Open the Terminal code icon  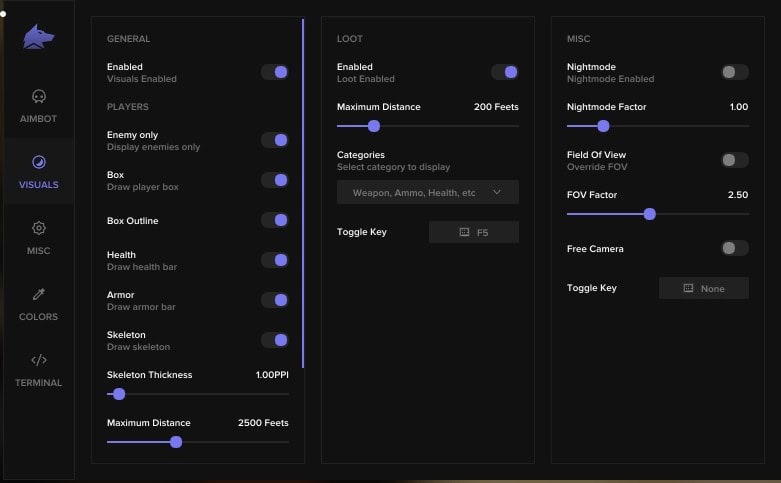tap(39, 360)
